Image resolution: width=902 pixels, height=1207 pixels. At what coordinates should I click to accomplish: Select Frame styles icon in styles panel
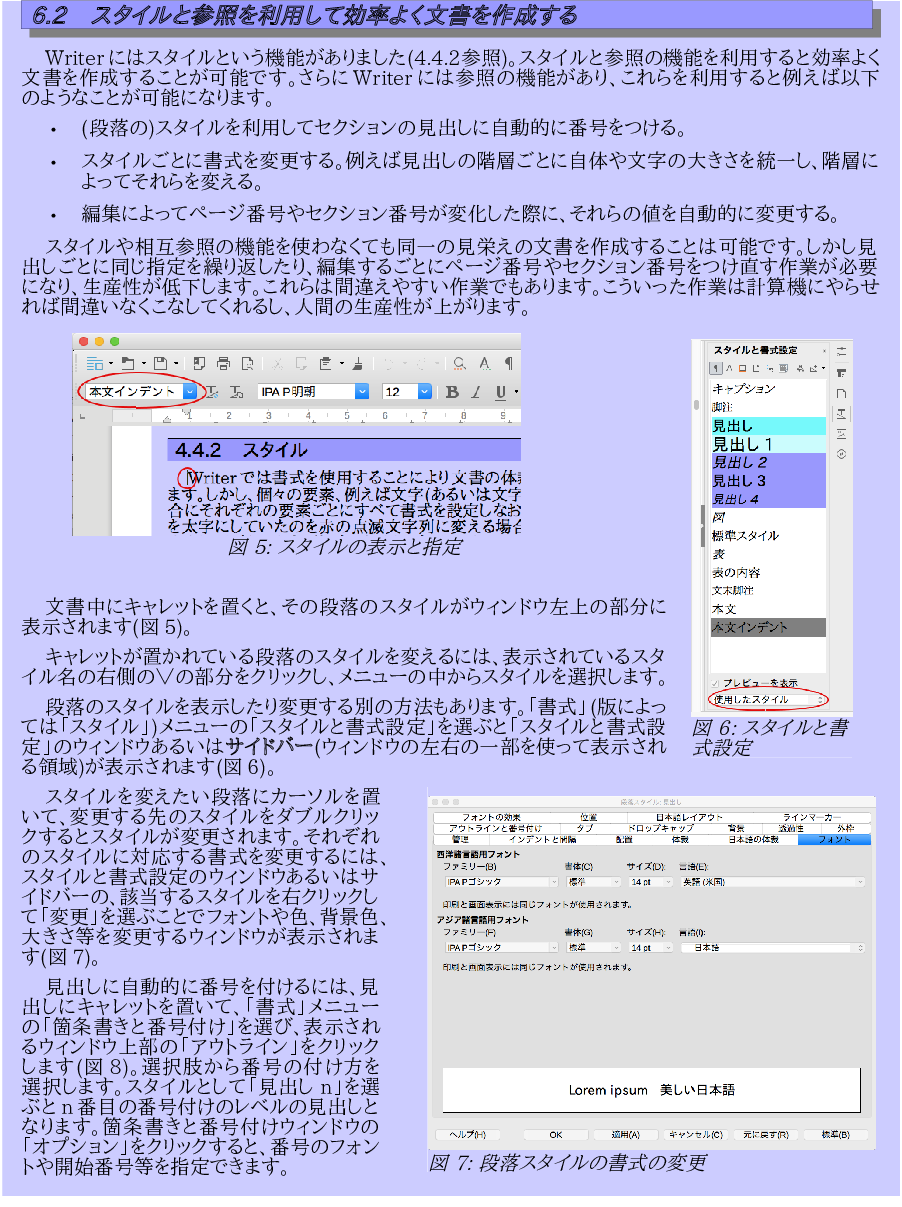tap(742, 368)
